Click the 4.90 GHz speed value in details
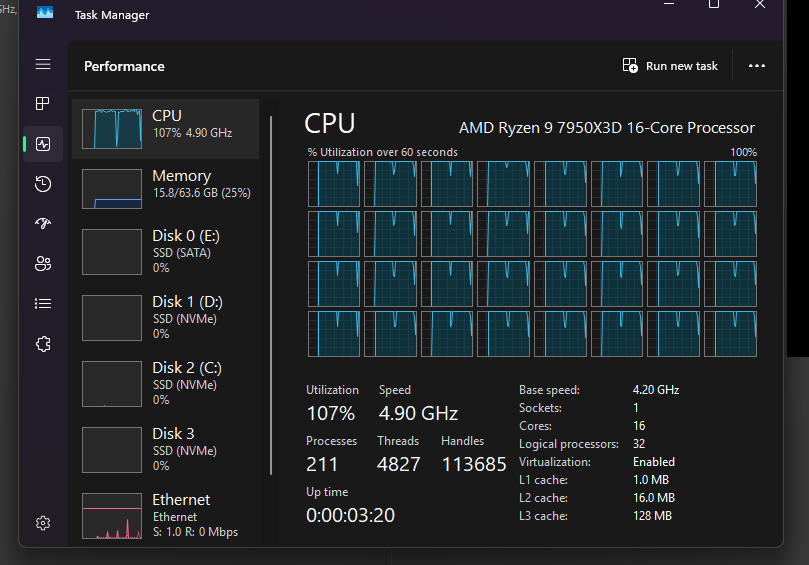 (418, 413)
